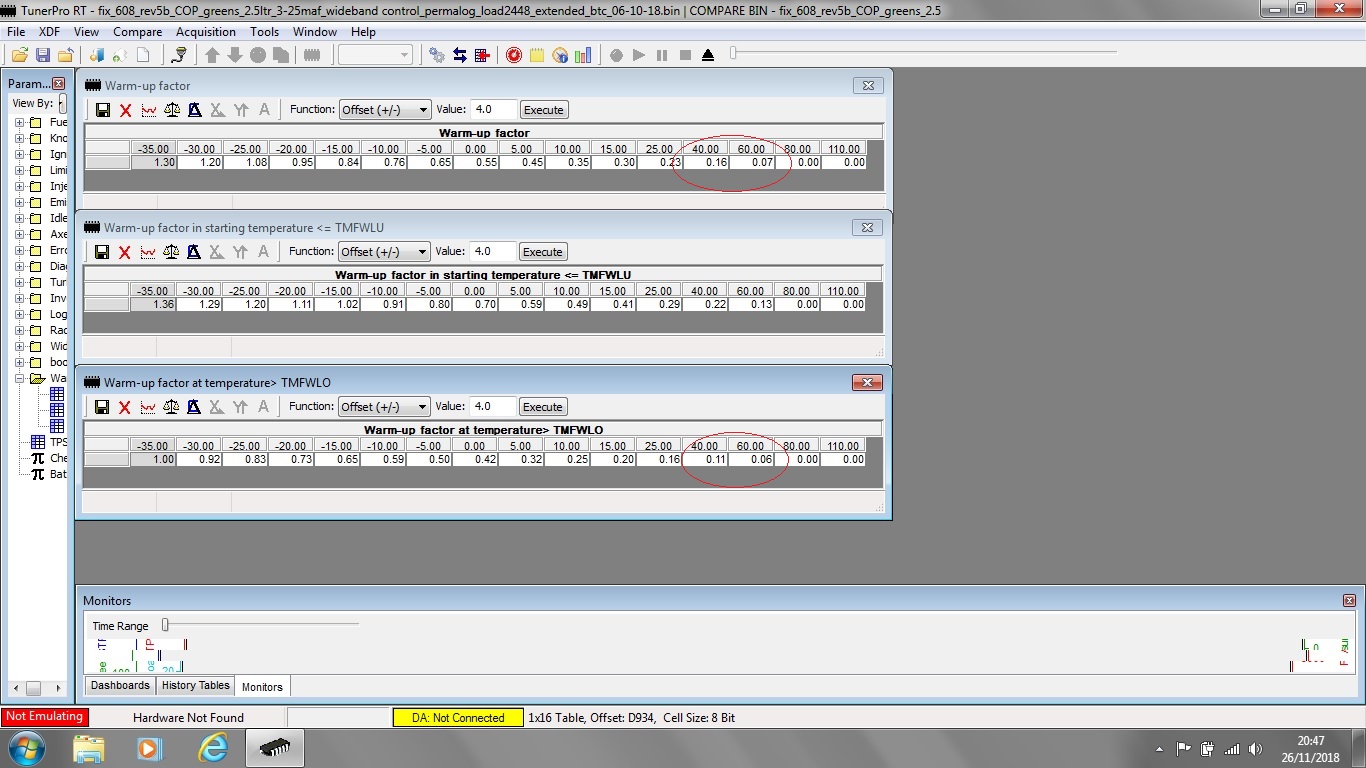The width and height of the screenshot is (1366, 768).
Task: Click red X icon in TMFWLU table toolbar
Action: tap(125, 252)
